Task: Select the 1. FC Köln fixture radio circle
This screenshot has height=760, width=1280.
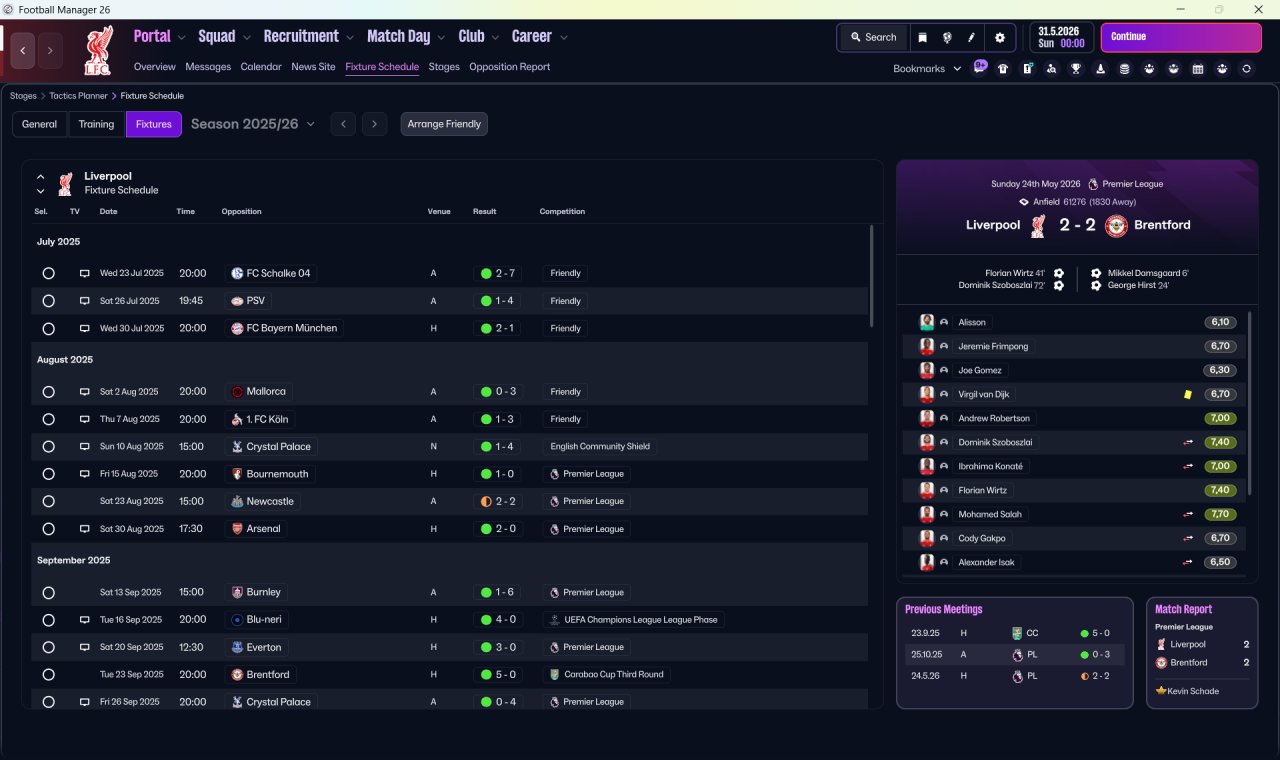Action: click(48, 419)
